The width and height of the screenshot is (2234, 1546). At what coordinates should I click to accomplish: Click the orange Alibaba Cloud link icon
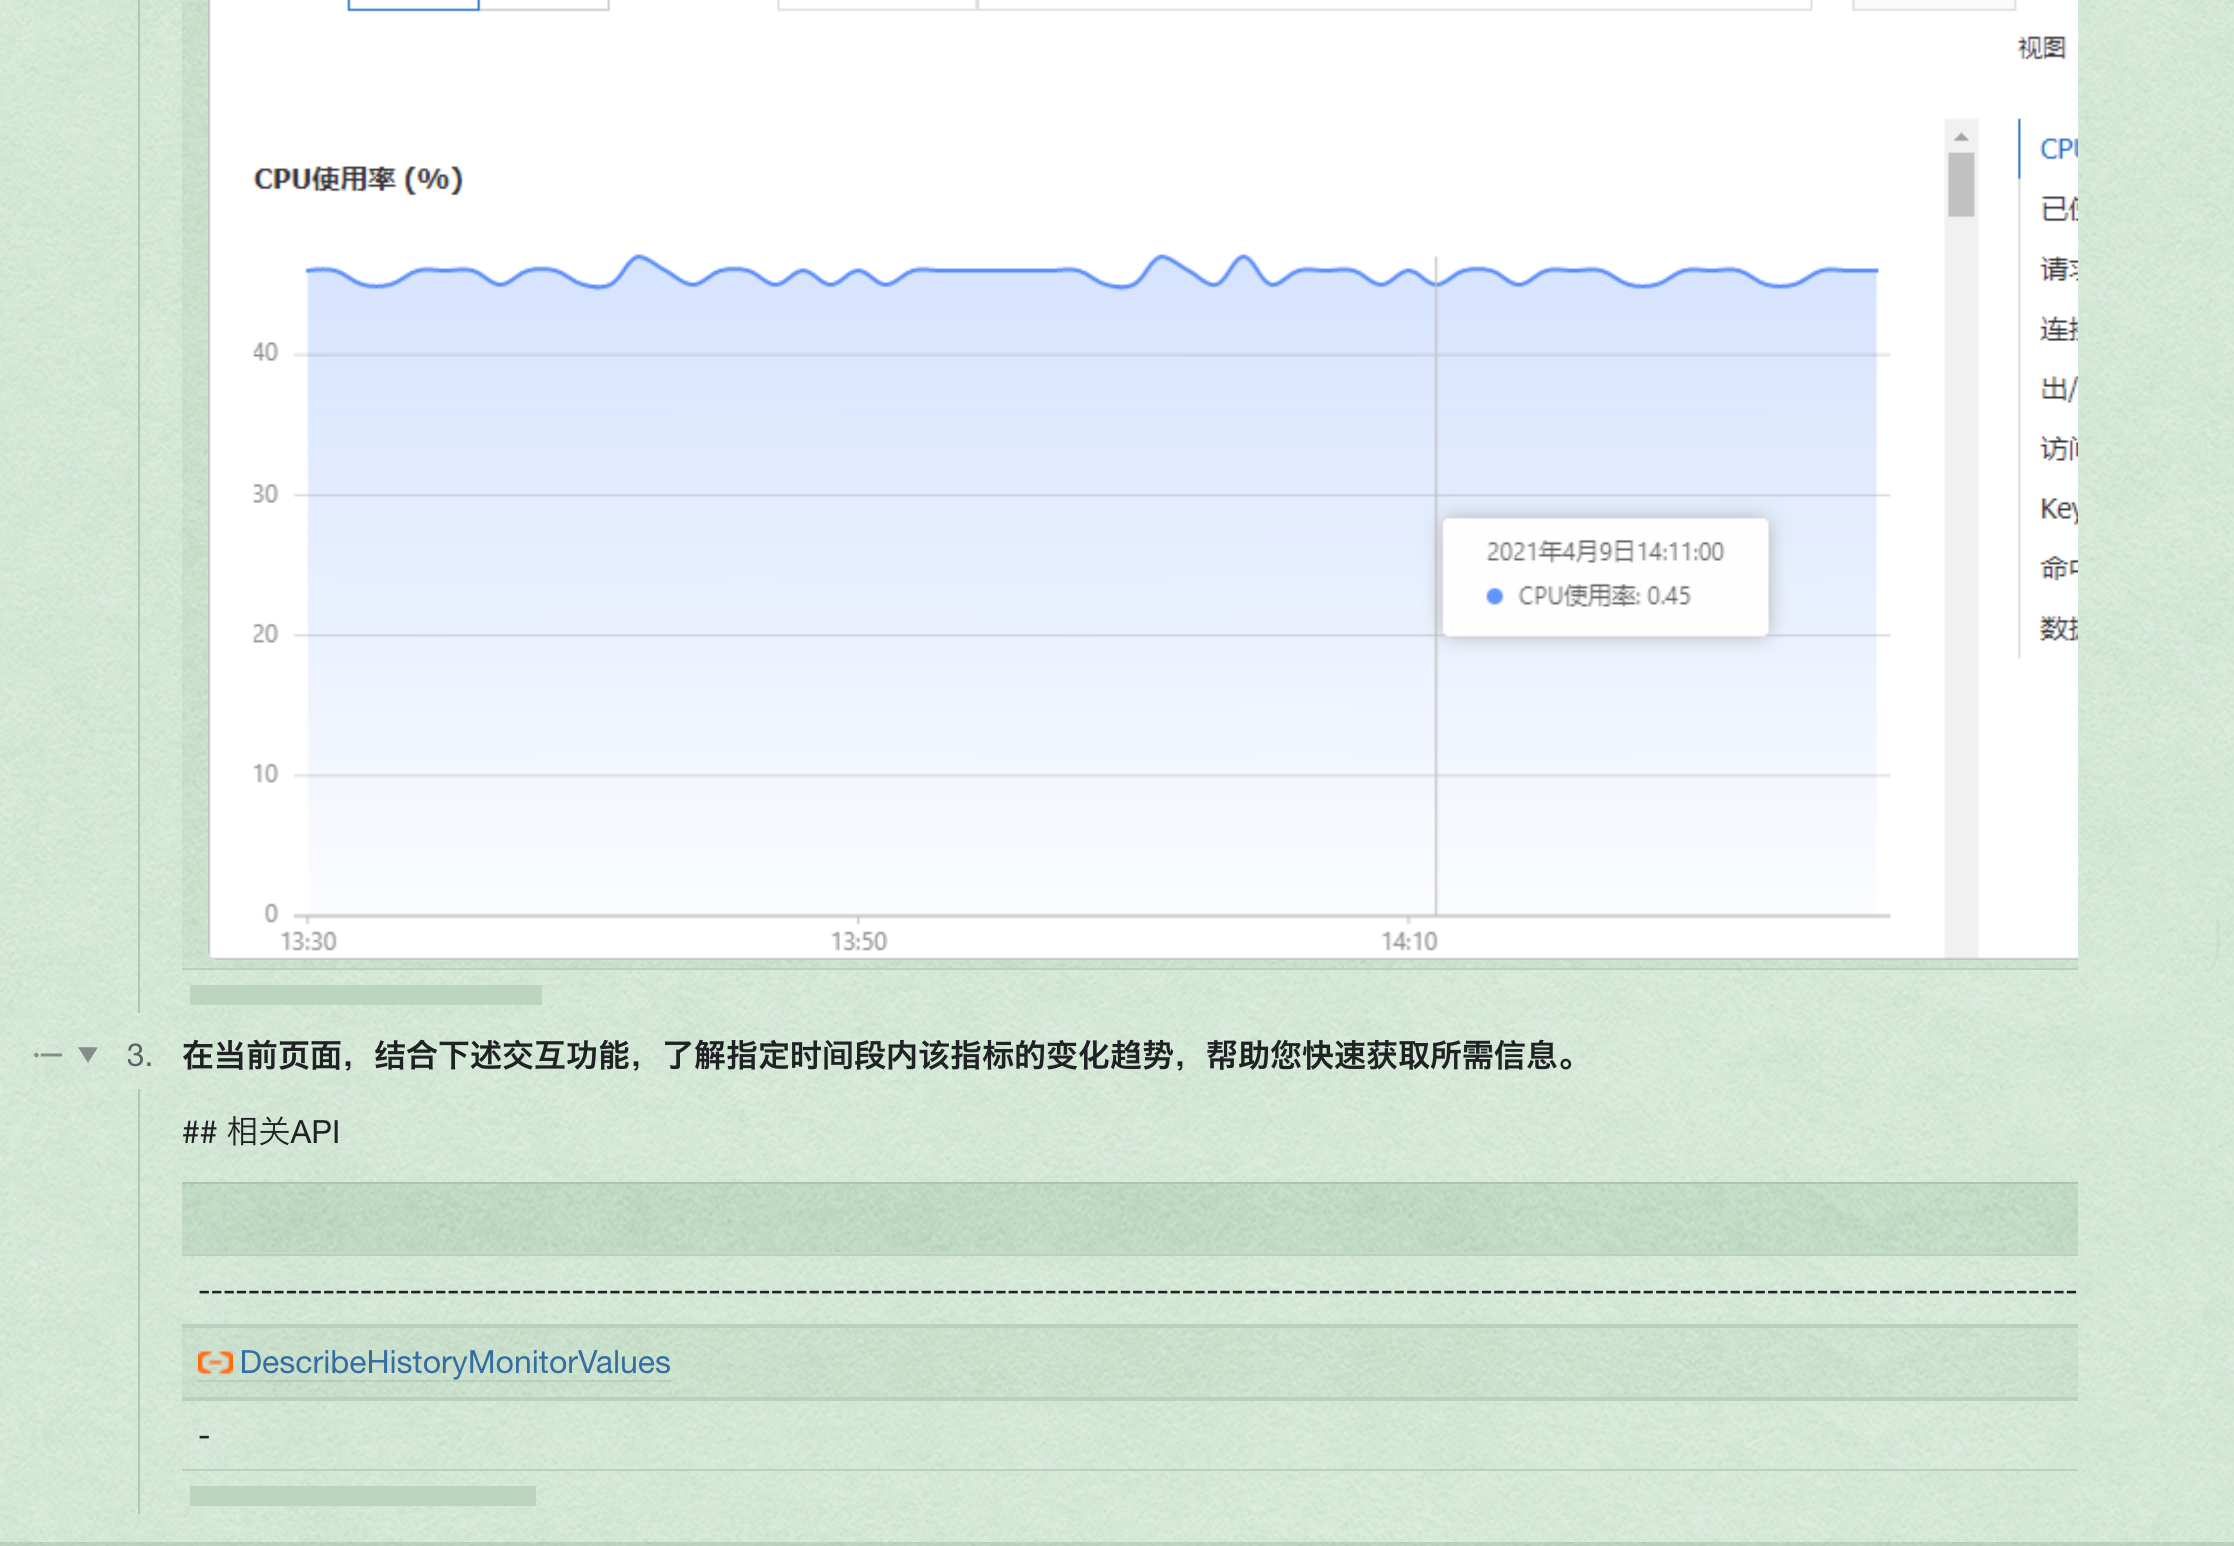[214, 1362]
